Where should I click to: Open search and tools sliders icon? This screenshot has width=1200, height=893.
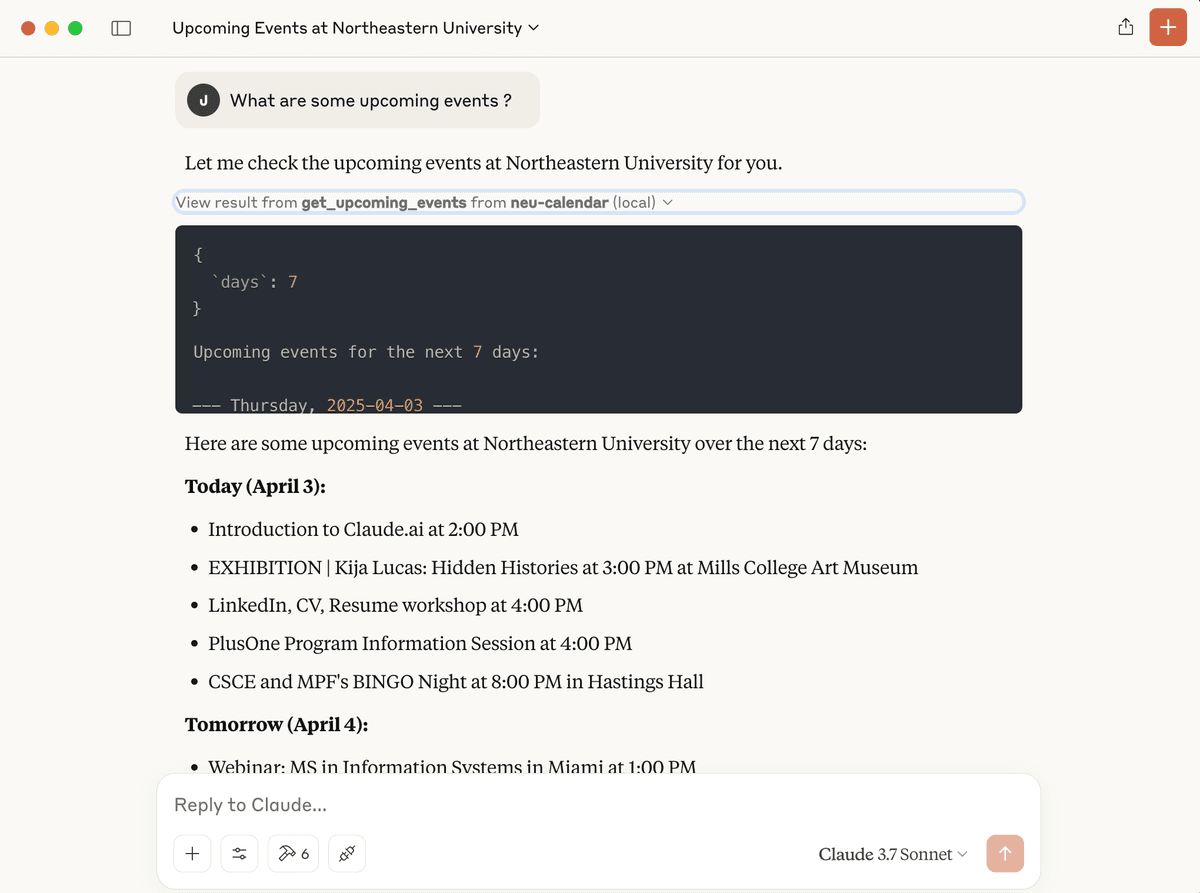coord(240,854)
